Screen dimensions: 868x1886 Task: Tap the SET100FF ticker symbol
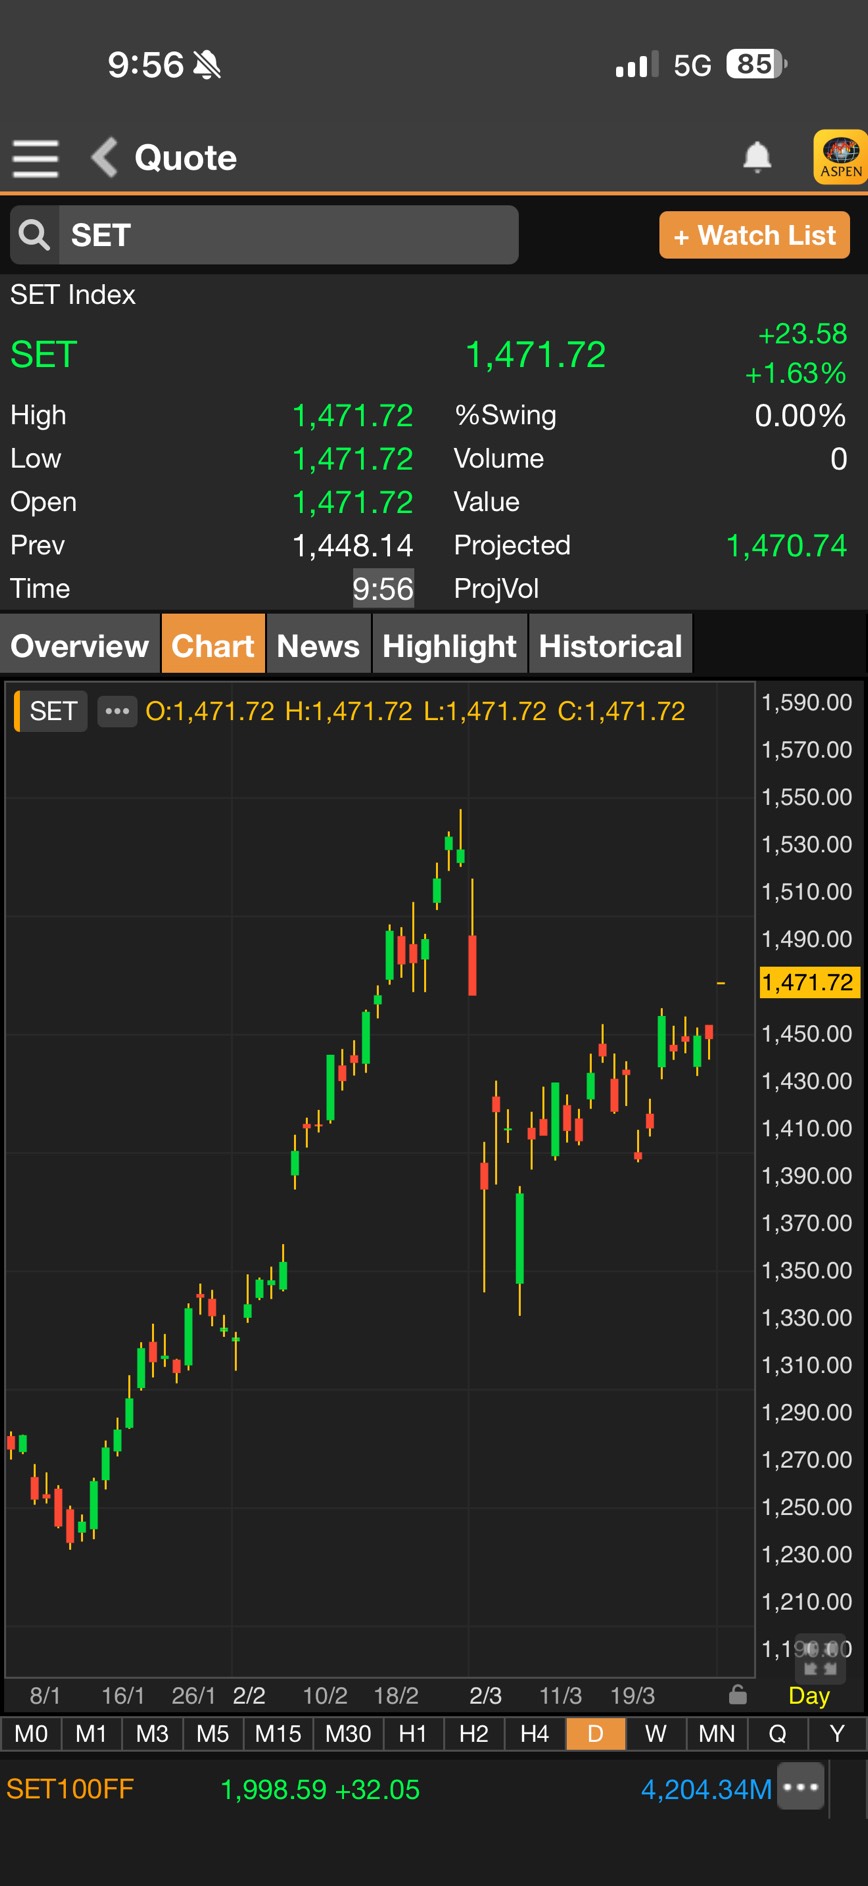point(70,1789)
